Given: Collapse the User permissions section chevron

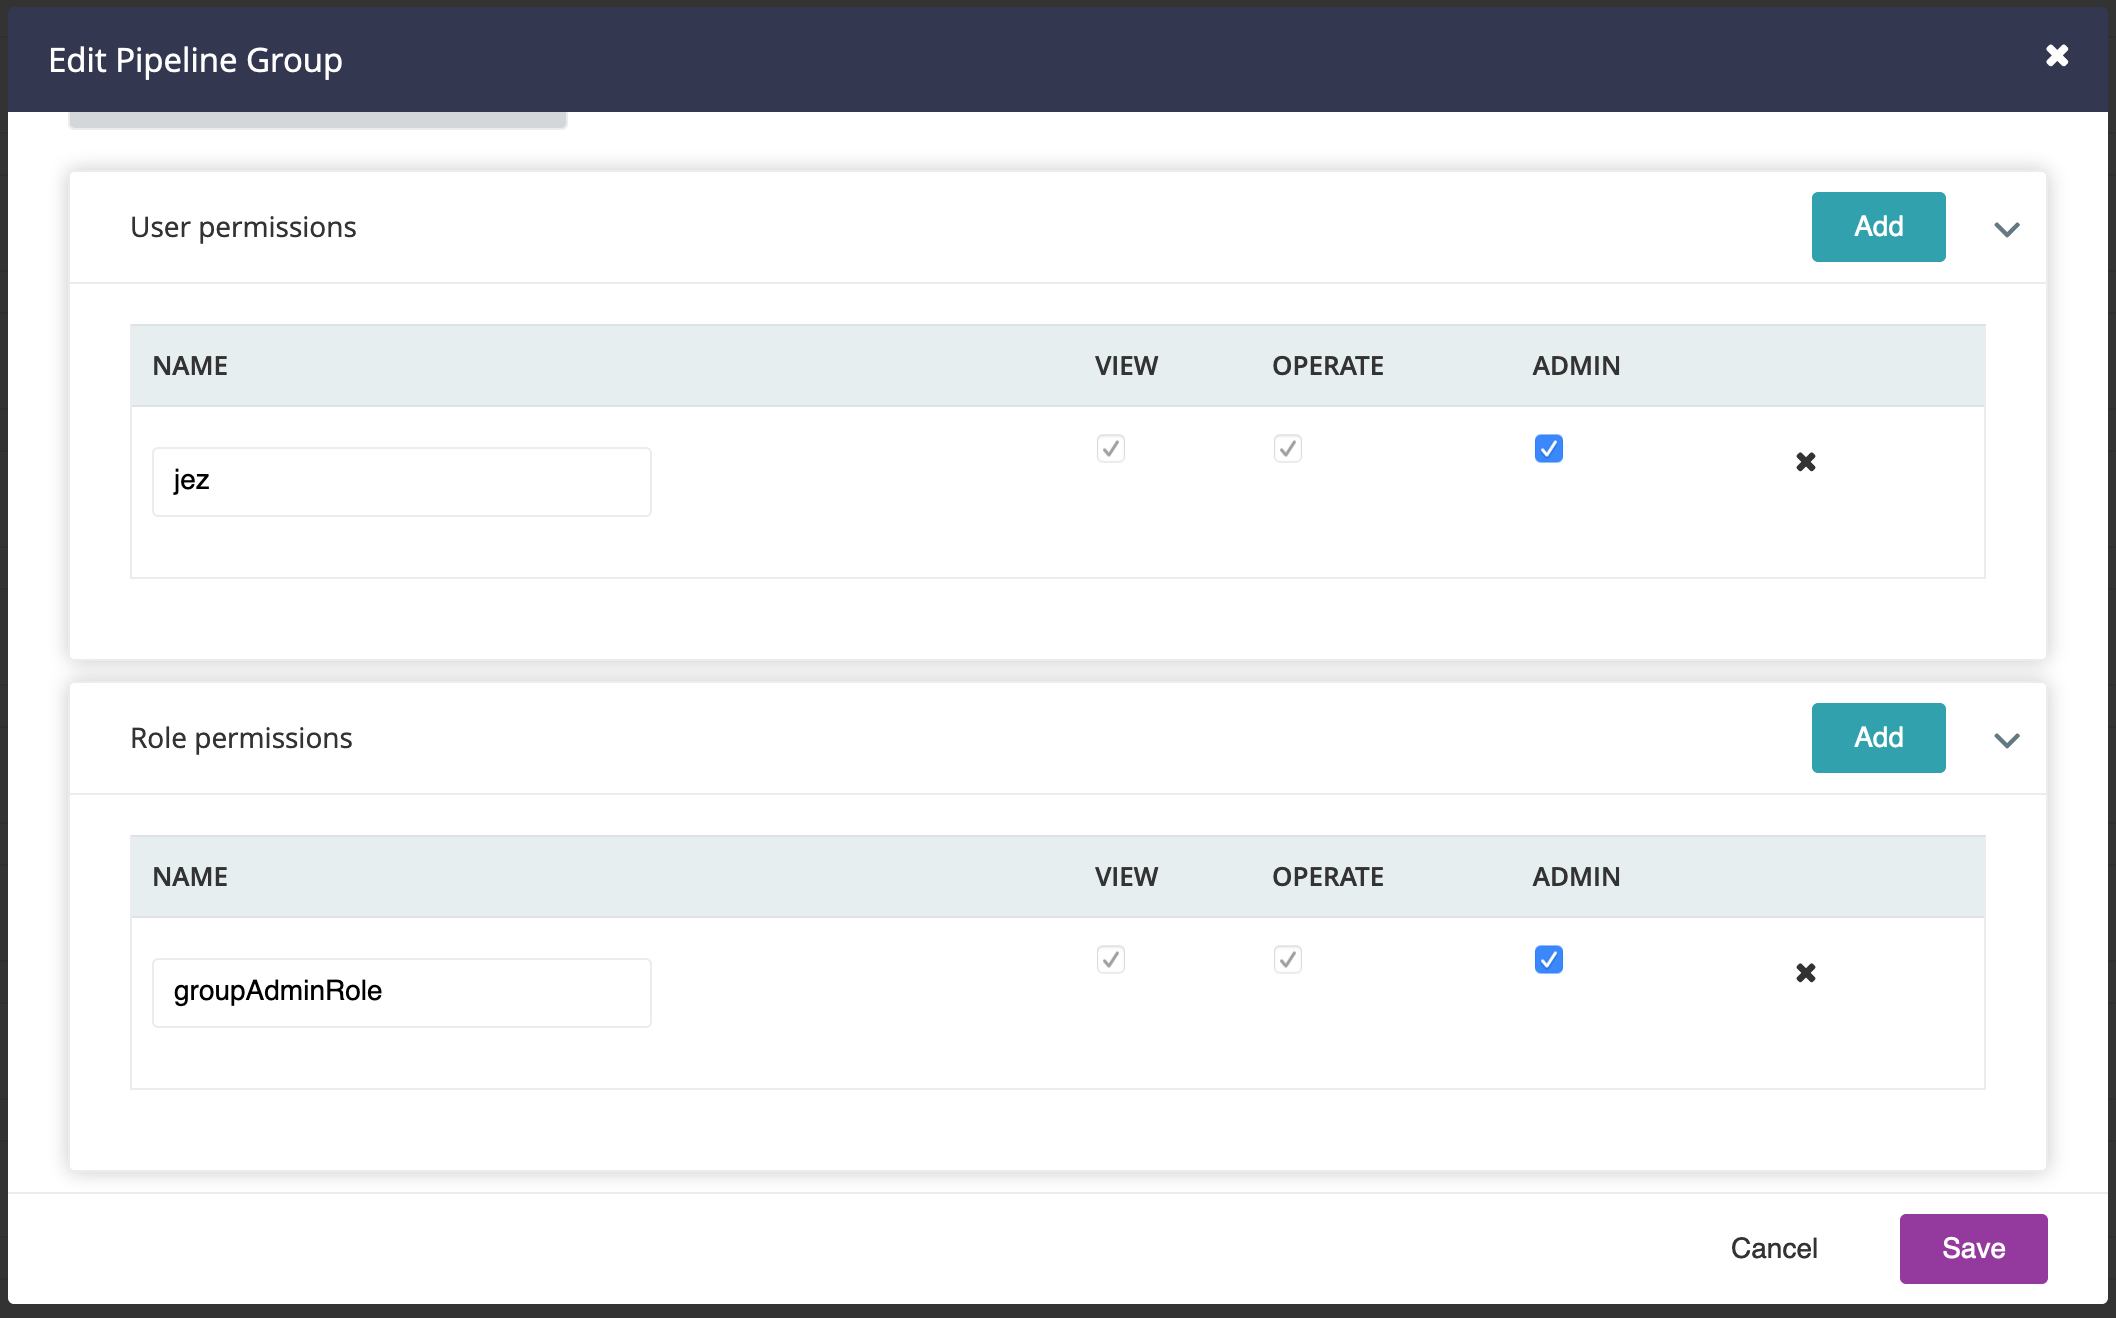Looking at the screenshot, I should 2007,229.
